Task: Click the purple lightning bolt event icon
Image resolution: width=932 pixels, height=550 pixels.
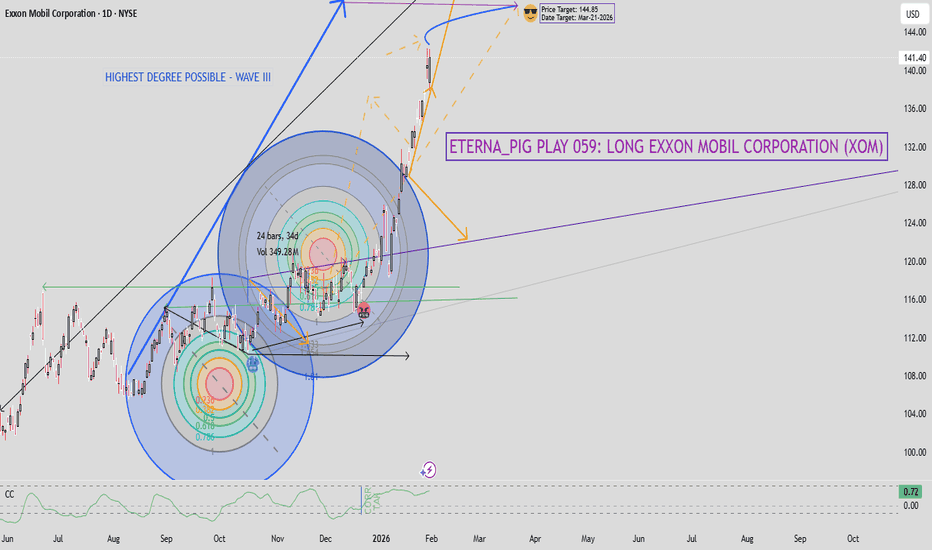Action: point(428,468)
